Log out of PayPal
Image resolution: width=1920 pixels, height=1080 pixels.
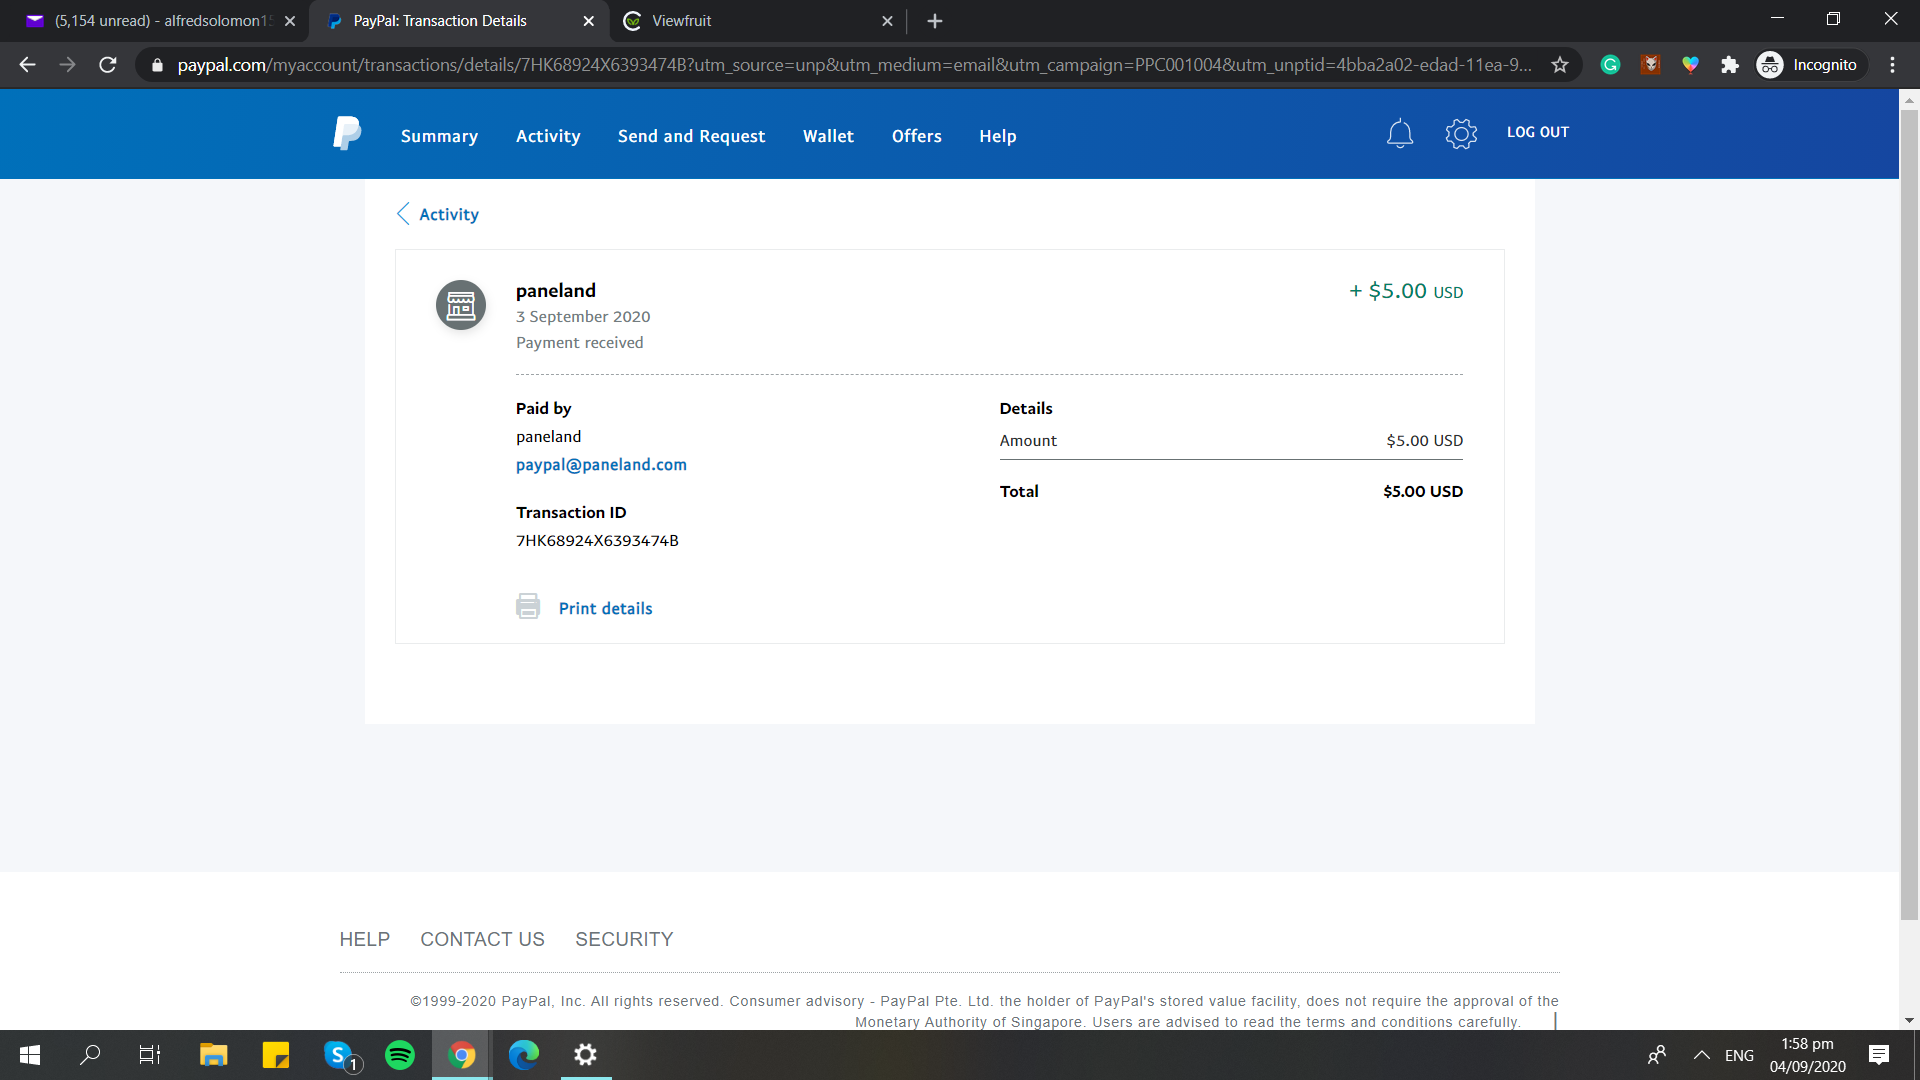click(1538, 132)
